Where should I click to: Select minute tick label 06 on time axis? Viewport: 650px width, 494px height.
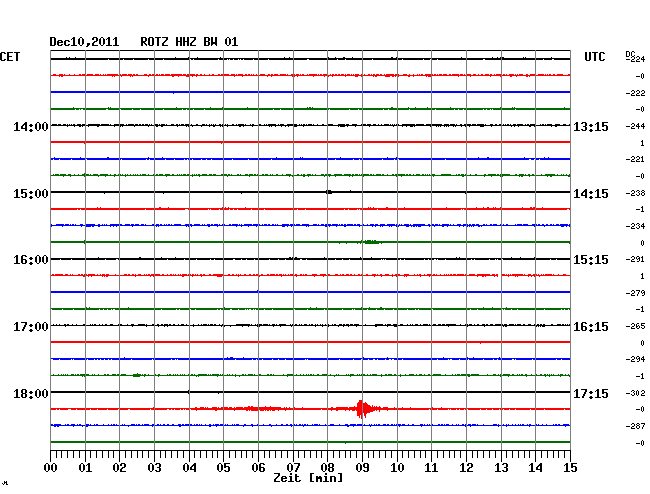(258, 468)
